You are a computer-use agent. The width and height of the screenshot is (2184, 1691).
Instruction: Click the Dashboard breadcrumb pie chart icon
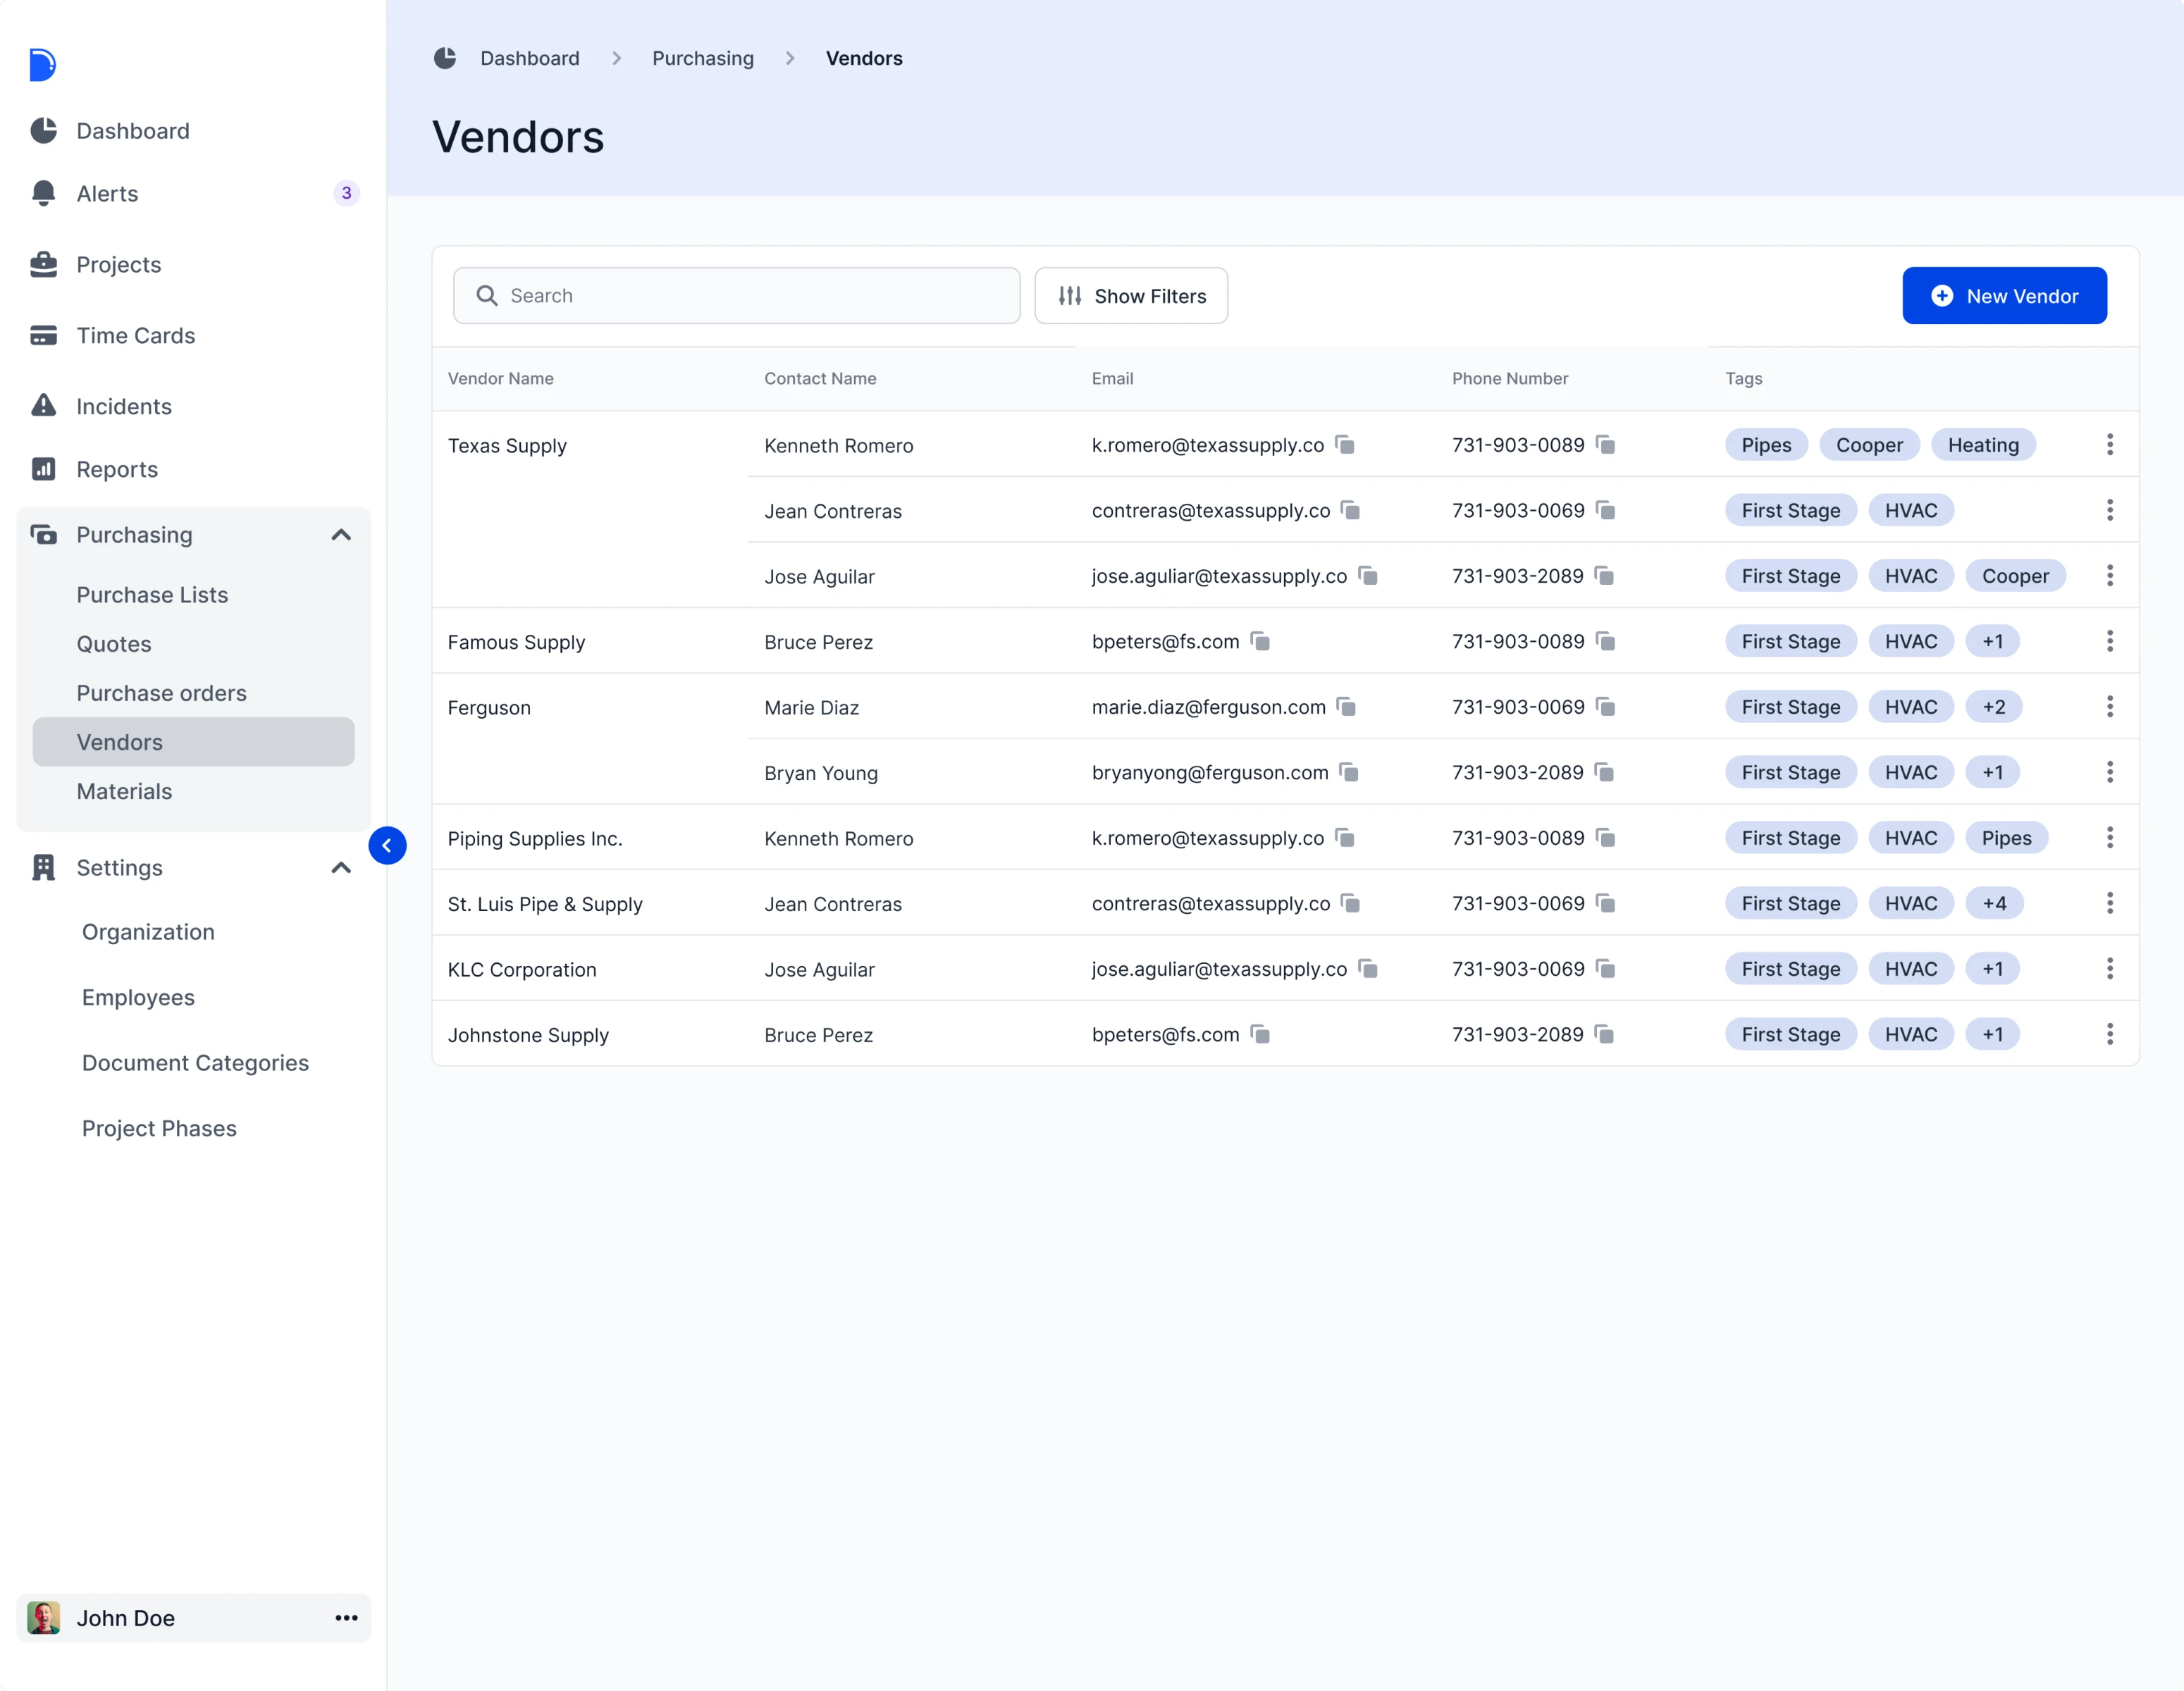[445, 58]
